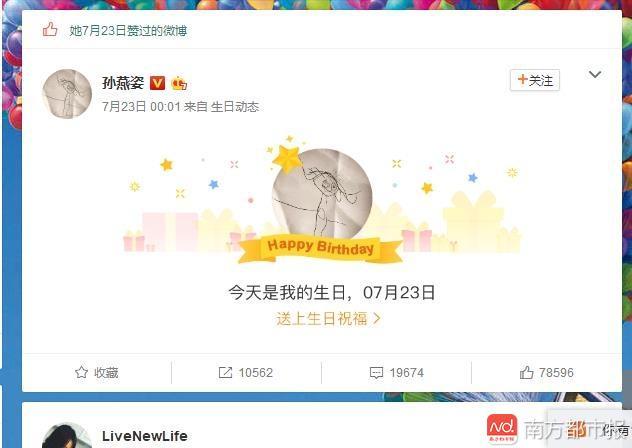Click the yellow star on the birthday avatar
Image resolution: width=632 pixels, height=448 pixels.
pos(287,158)
